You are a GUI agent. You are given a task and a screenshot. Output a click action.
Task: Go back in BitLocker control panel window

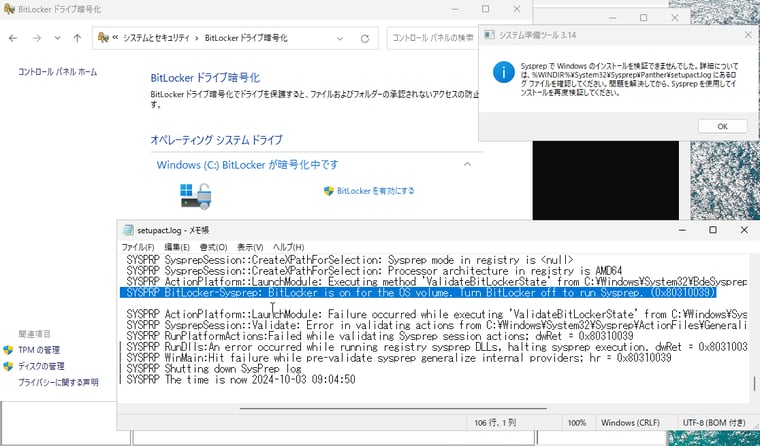13,38
